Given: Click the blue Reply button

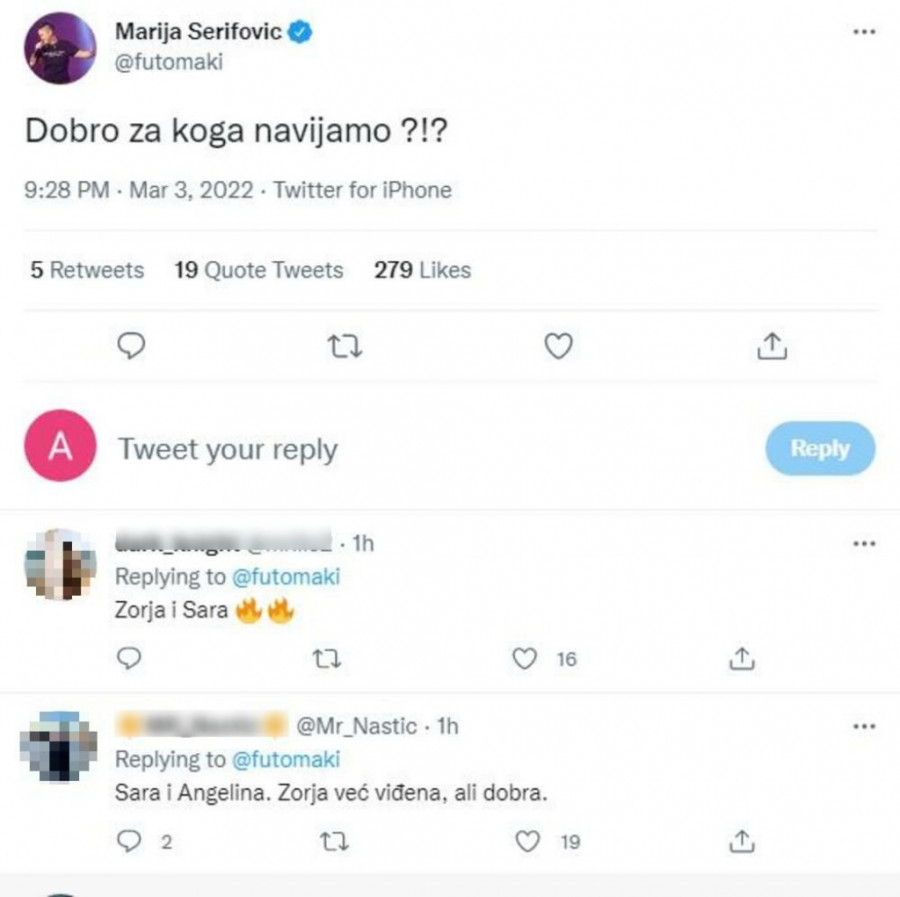Looking at the screenshot, I should tap(820, 449).
